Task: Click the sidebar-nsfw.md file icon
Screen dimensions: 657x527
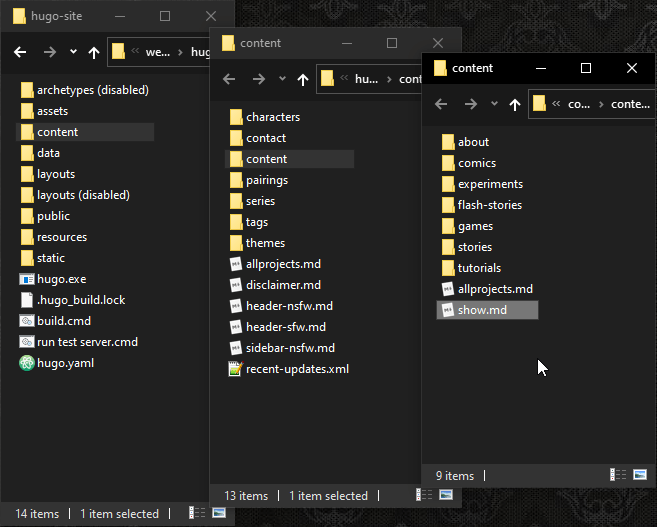Action: click(236, 348)
